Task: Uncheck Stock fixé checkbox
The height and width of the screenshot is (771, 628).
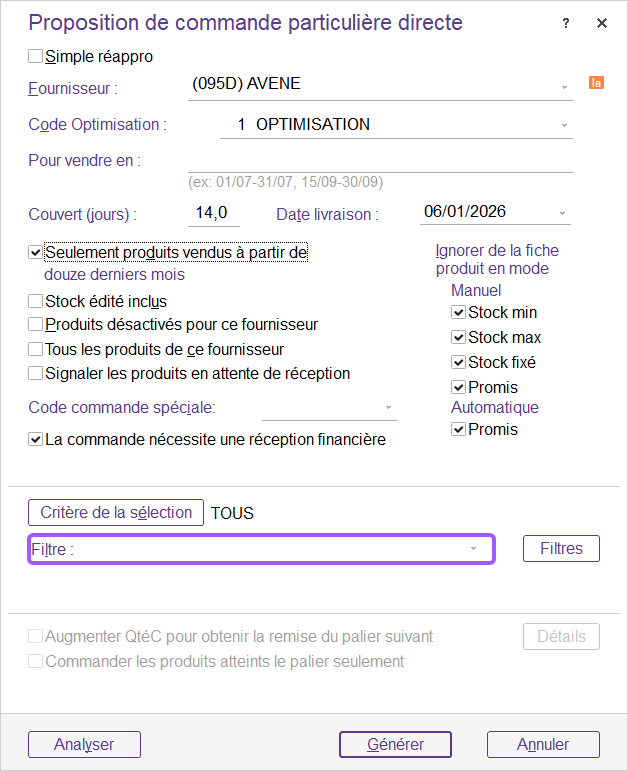Action: pos(459,363)
